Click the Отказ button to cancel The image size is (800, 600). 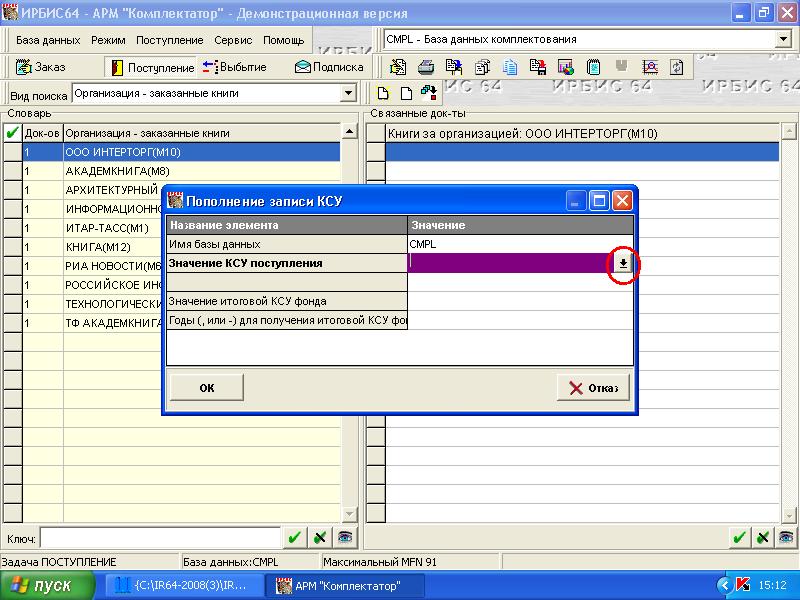point(593,388)
